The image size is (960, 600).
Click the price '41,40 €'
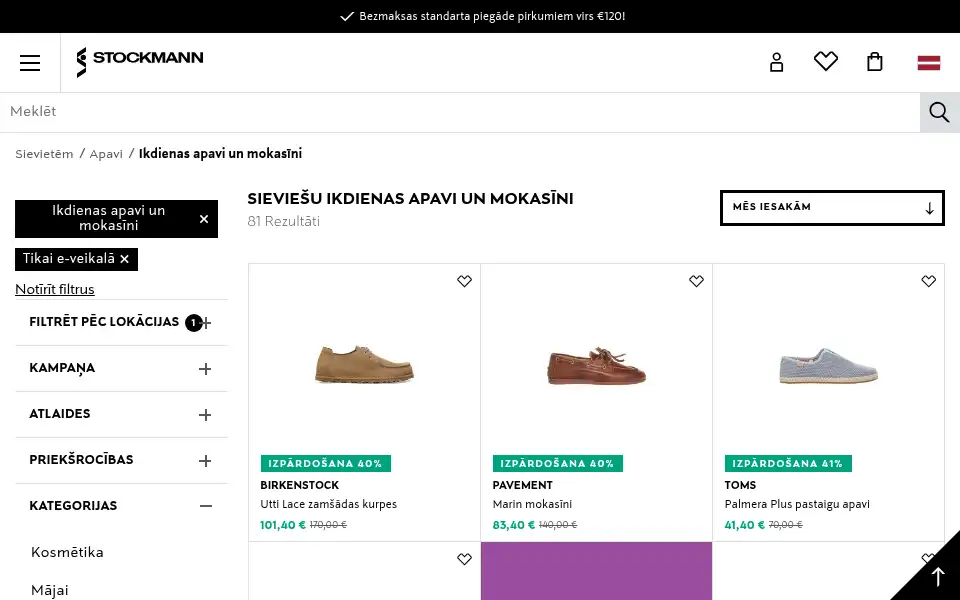pos(744,525)
